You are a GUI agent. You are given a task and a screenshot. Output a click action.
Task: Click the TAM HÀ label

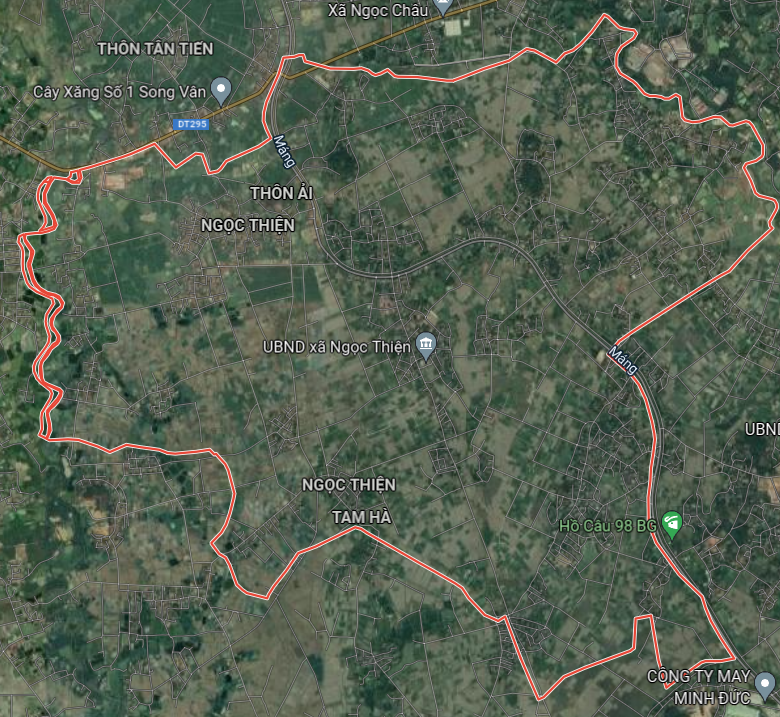point(362,517)
